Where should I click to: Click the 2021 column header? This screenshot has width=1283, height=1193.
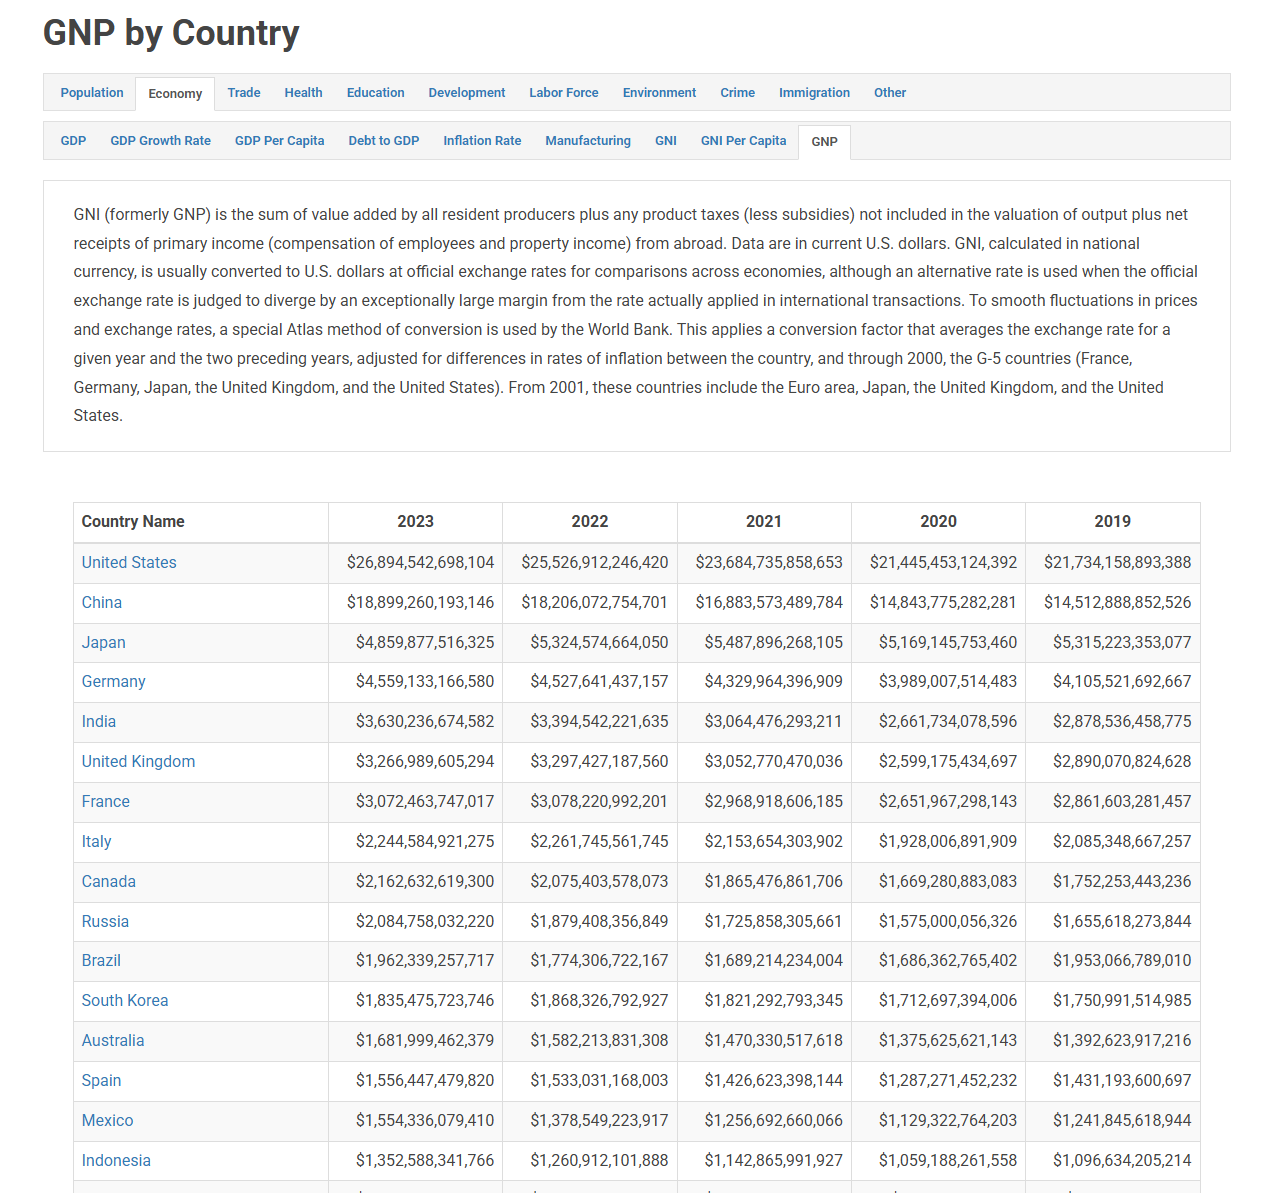[x=764, y=521]
